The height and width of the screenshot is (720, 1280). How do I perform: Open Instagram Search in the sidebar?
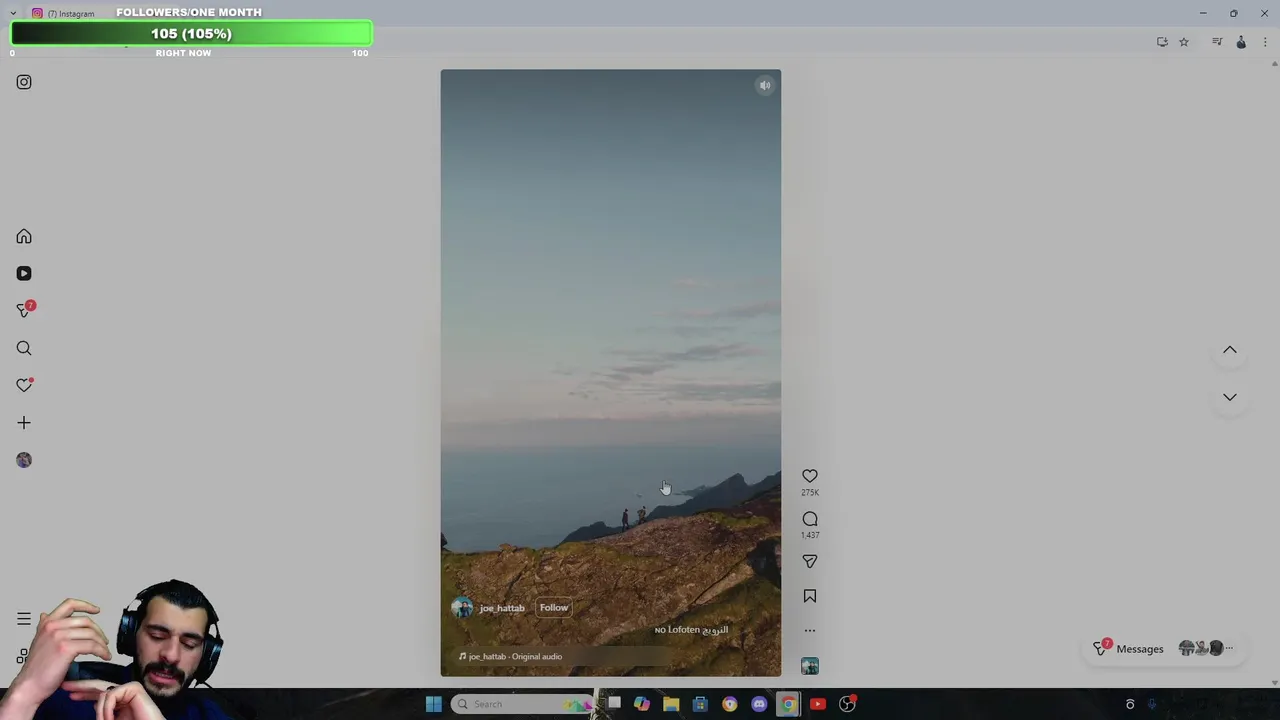(x=24, y=348)
